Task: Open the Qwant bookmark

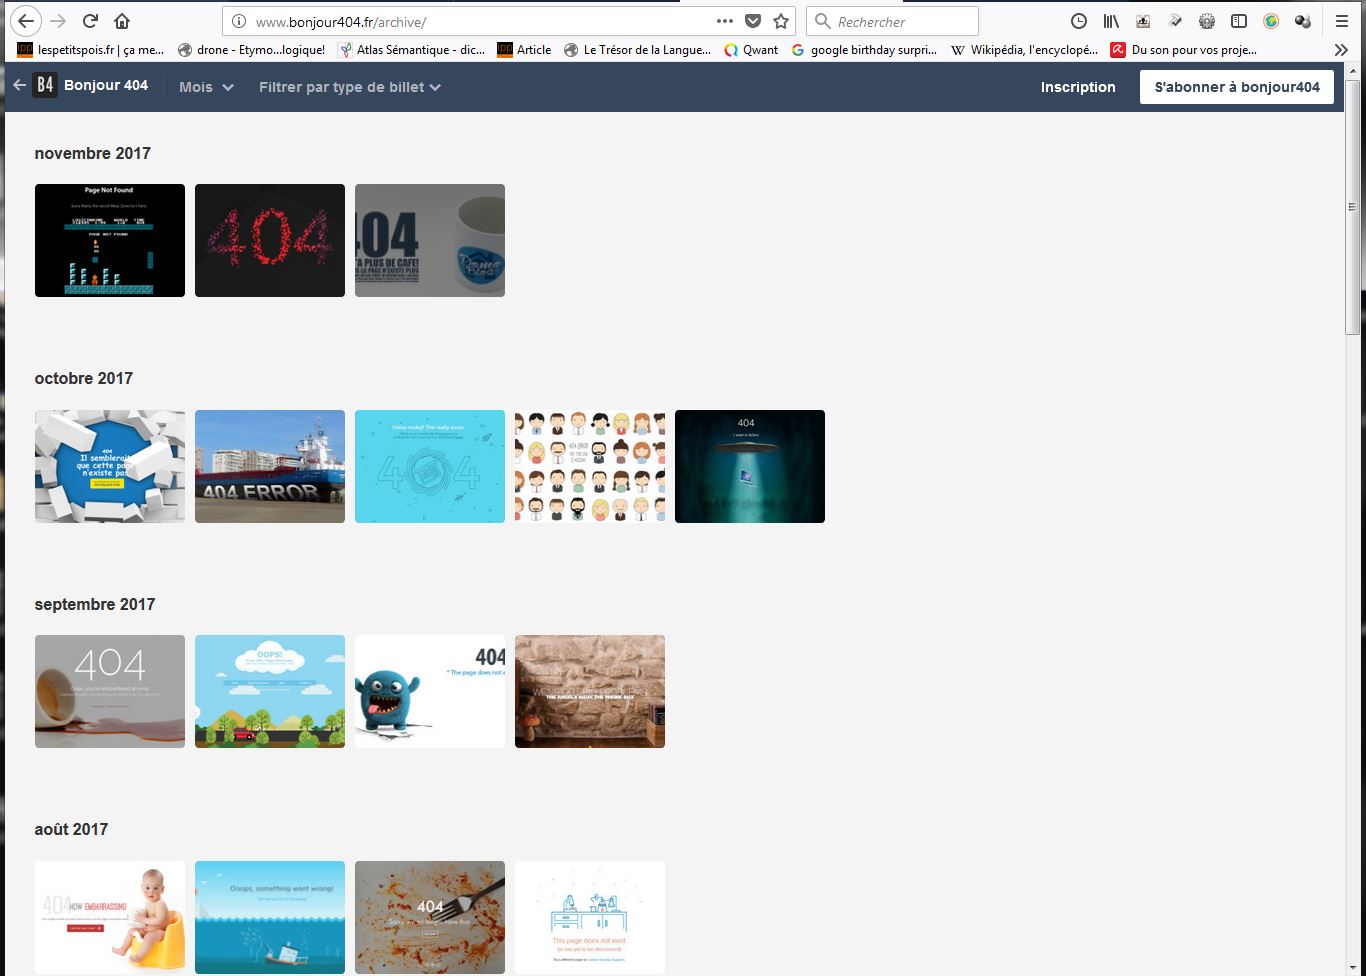Action: point(751,49)
